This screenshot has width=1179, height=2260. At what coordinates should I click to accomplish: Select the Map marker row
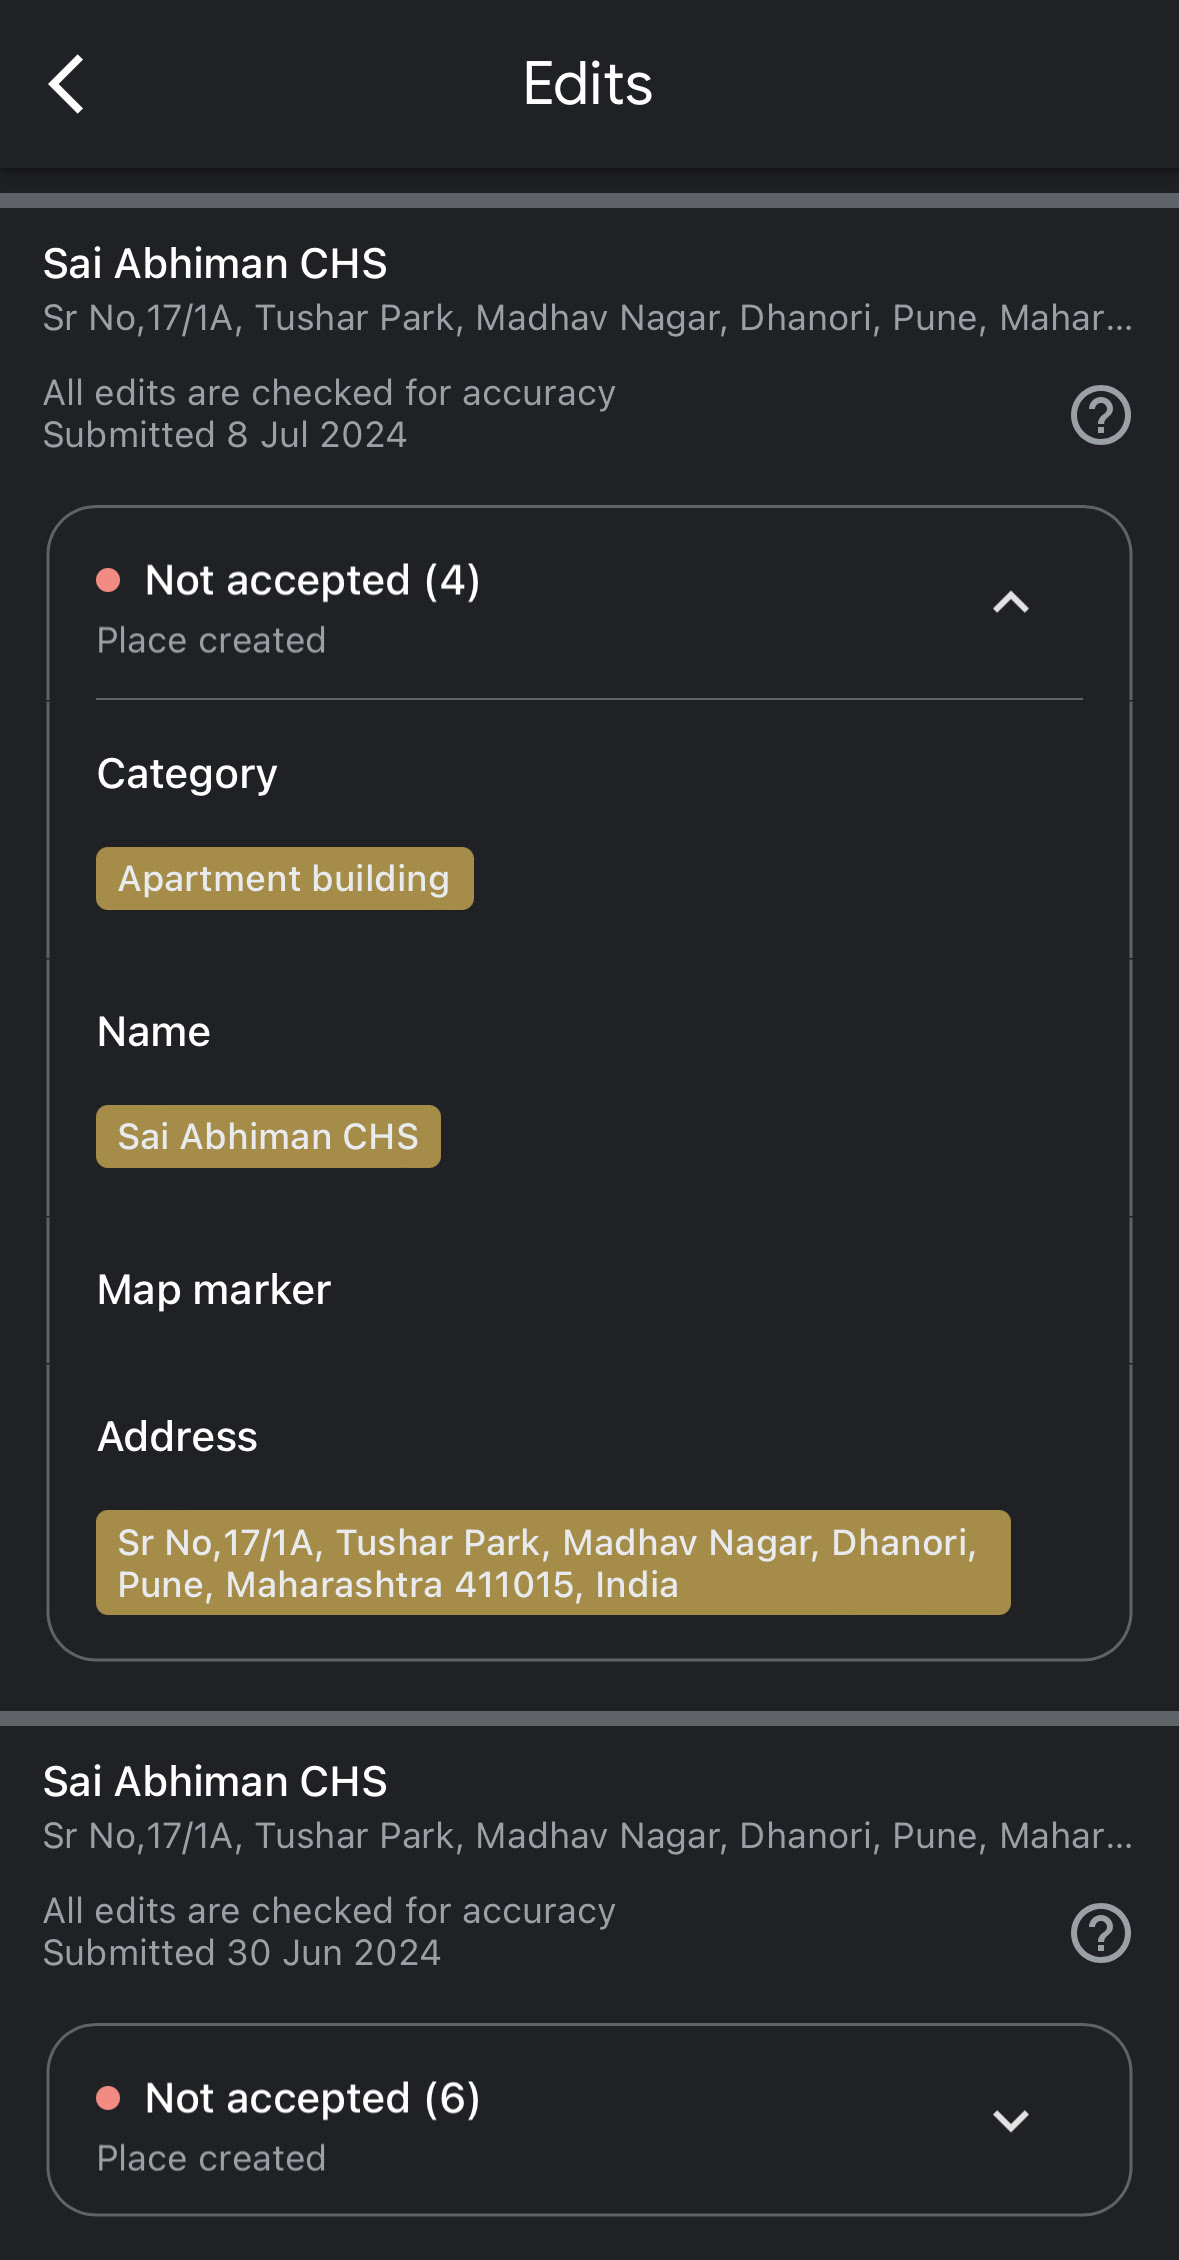pyautogui.click(x=214, y=1290)
